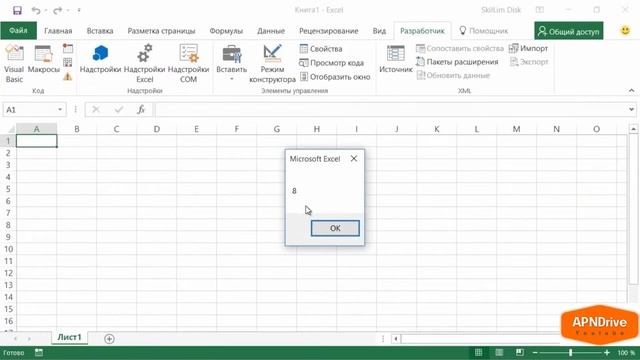This screenshot has height=360, width=640.
Task: Open Надстройки COM add-ins dialog
Action: point(189,64)
